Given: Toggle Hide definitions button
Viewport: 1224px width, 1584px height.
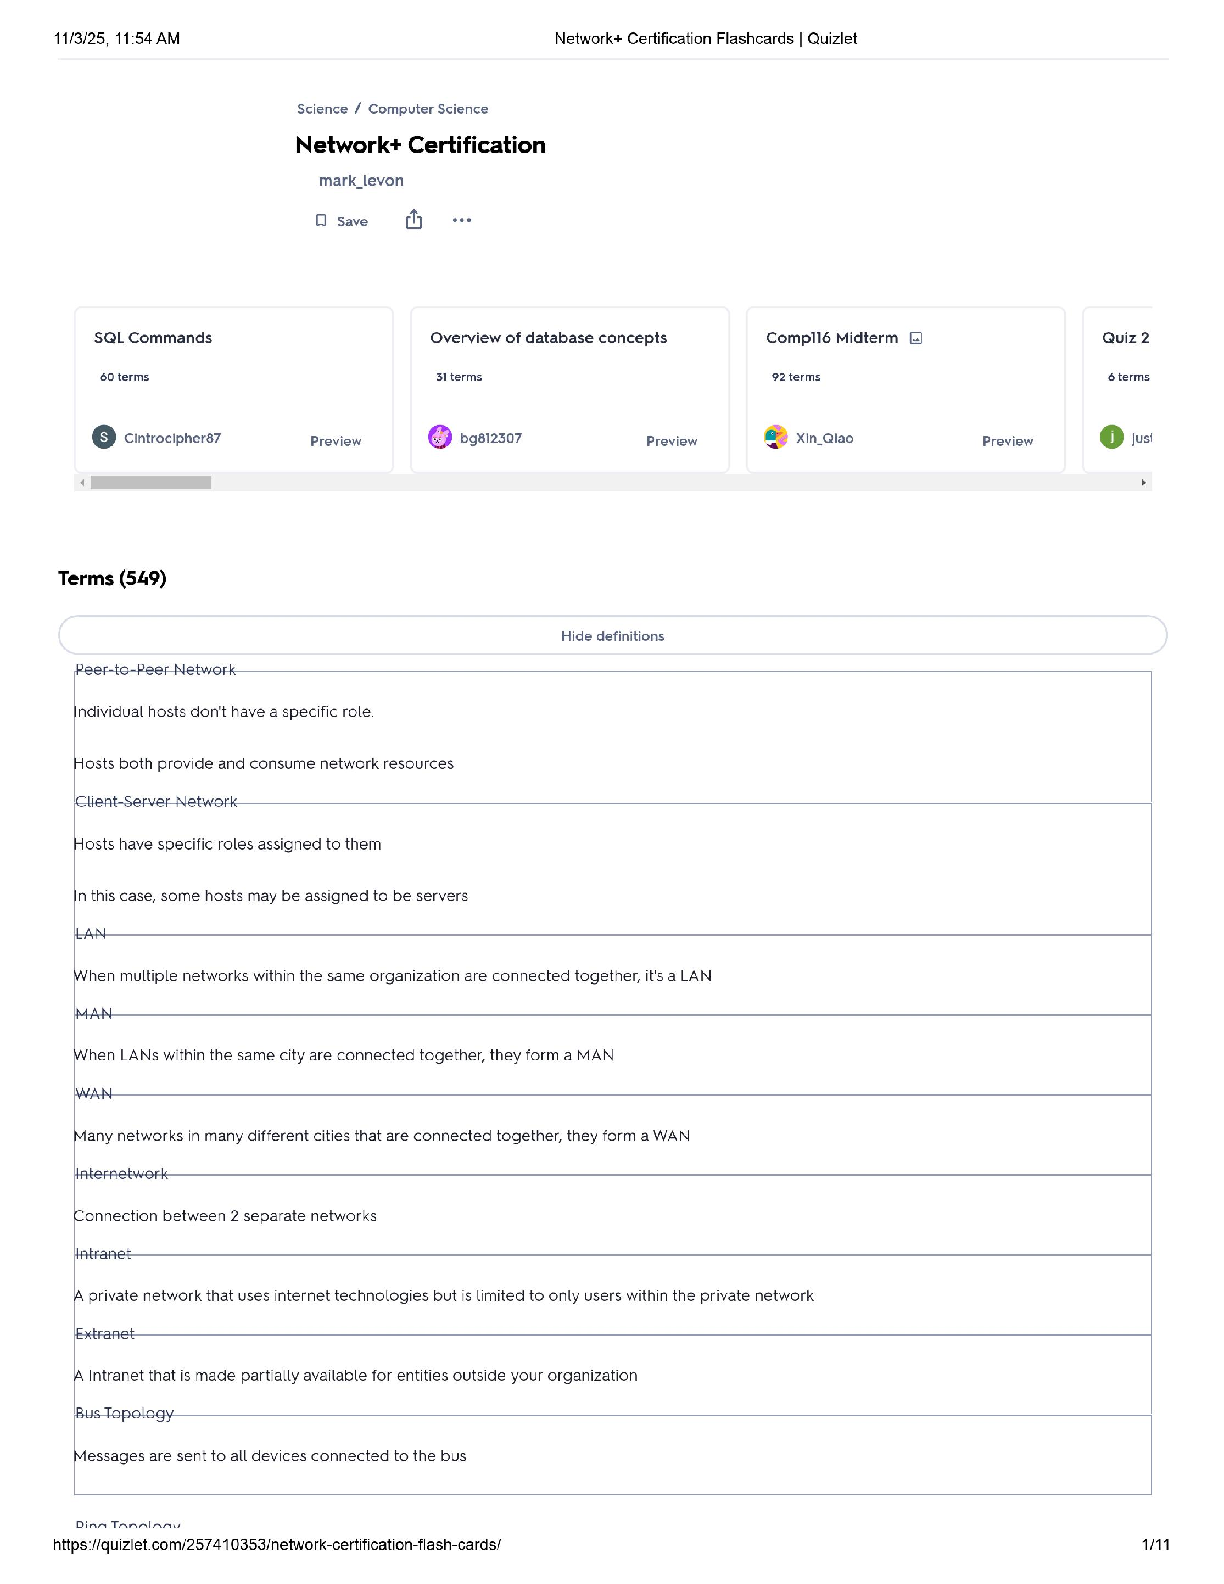Looking at the screenshot, I should (612, 636).
